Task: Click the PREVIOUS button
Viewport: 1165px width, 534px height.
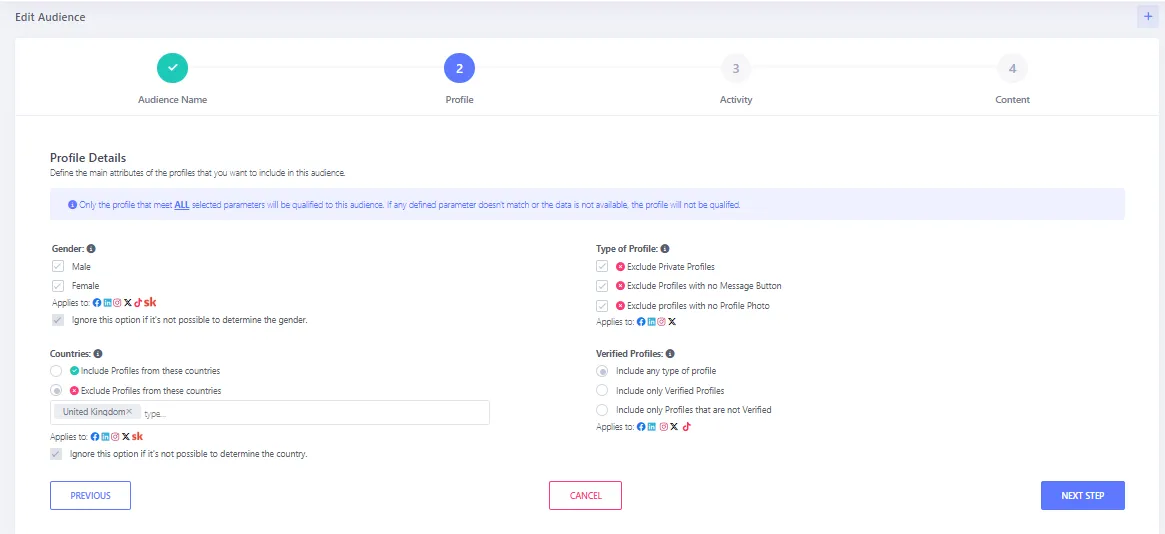Action: (91, 495)
